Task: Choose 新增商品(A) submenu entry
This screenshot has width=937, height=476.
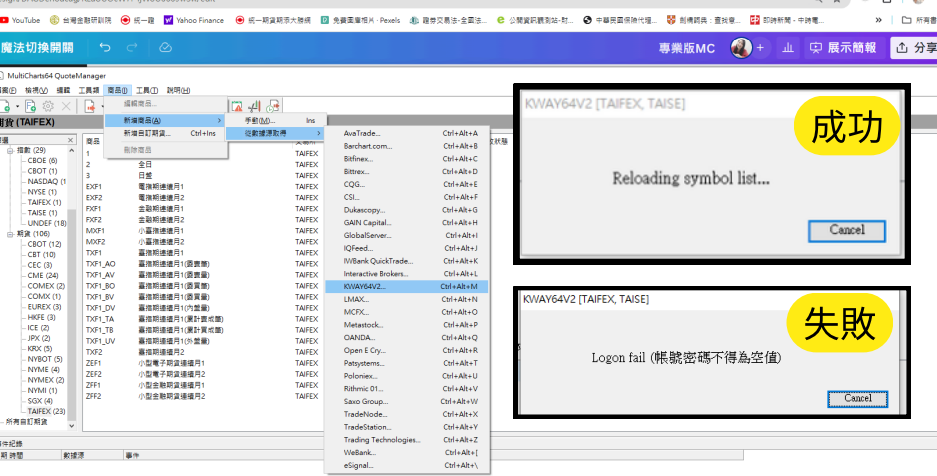Action: (x=166, y=120)
